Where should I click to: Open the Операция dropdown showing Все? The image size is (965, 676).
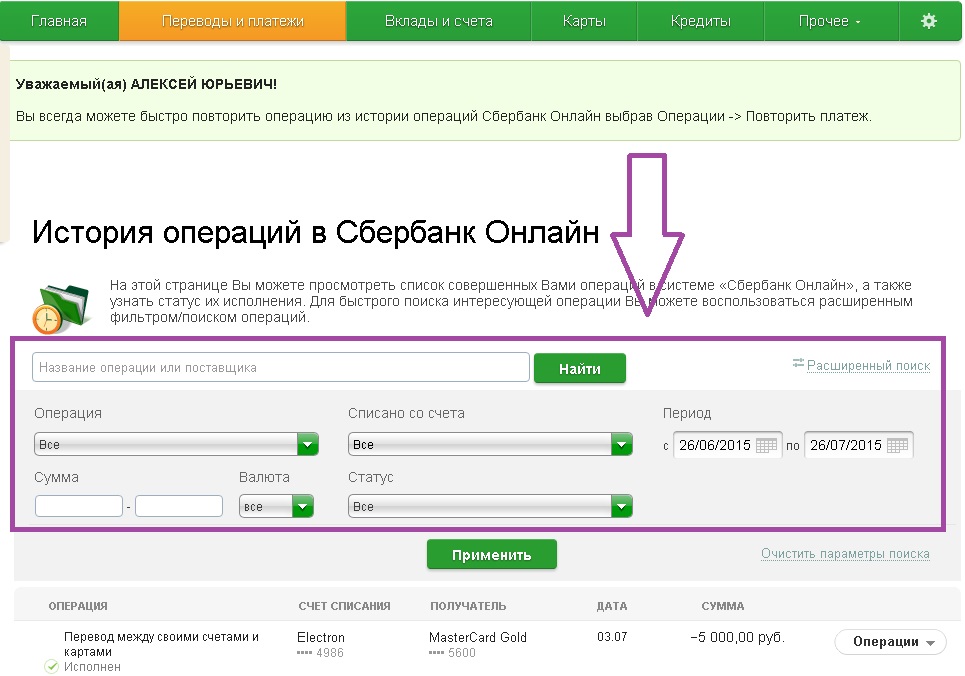pyautogui.click(x=307, y=442)
